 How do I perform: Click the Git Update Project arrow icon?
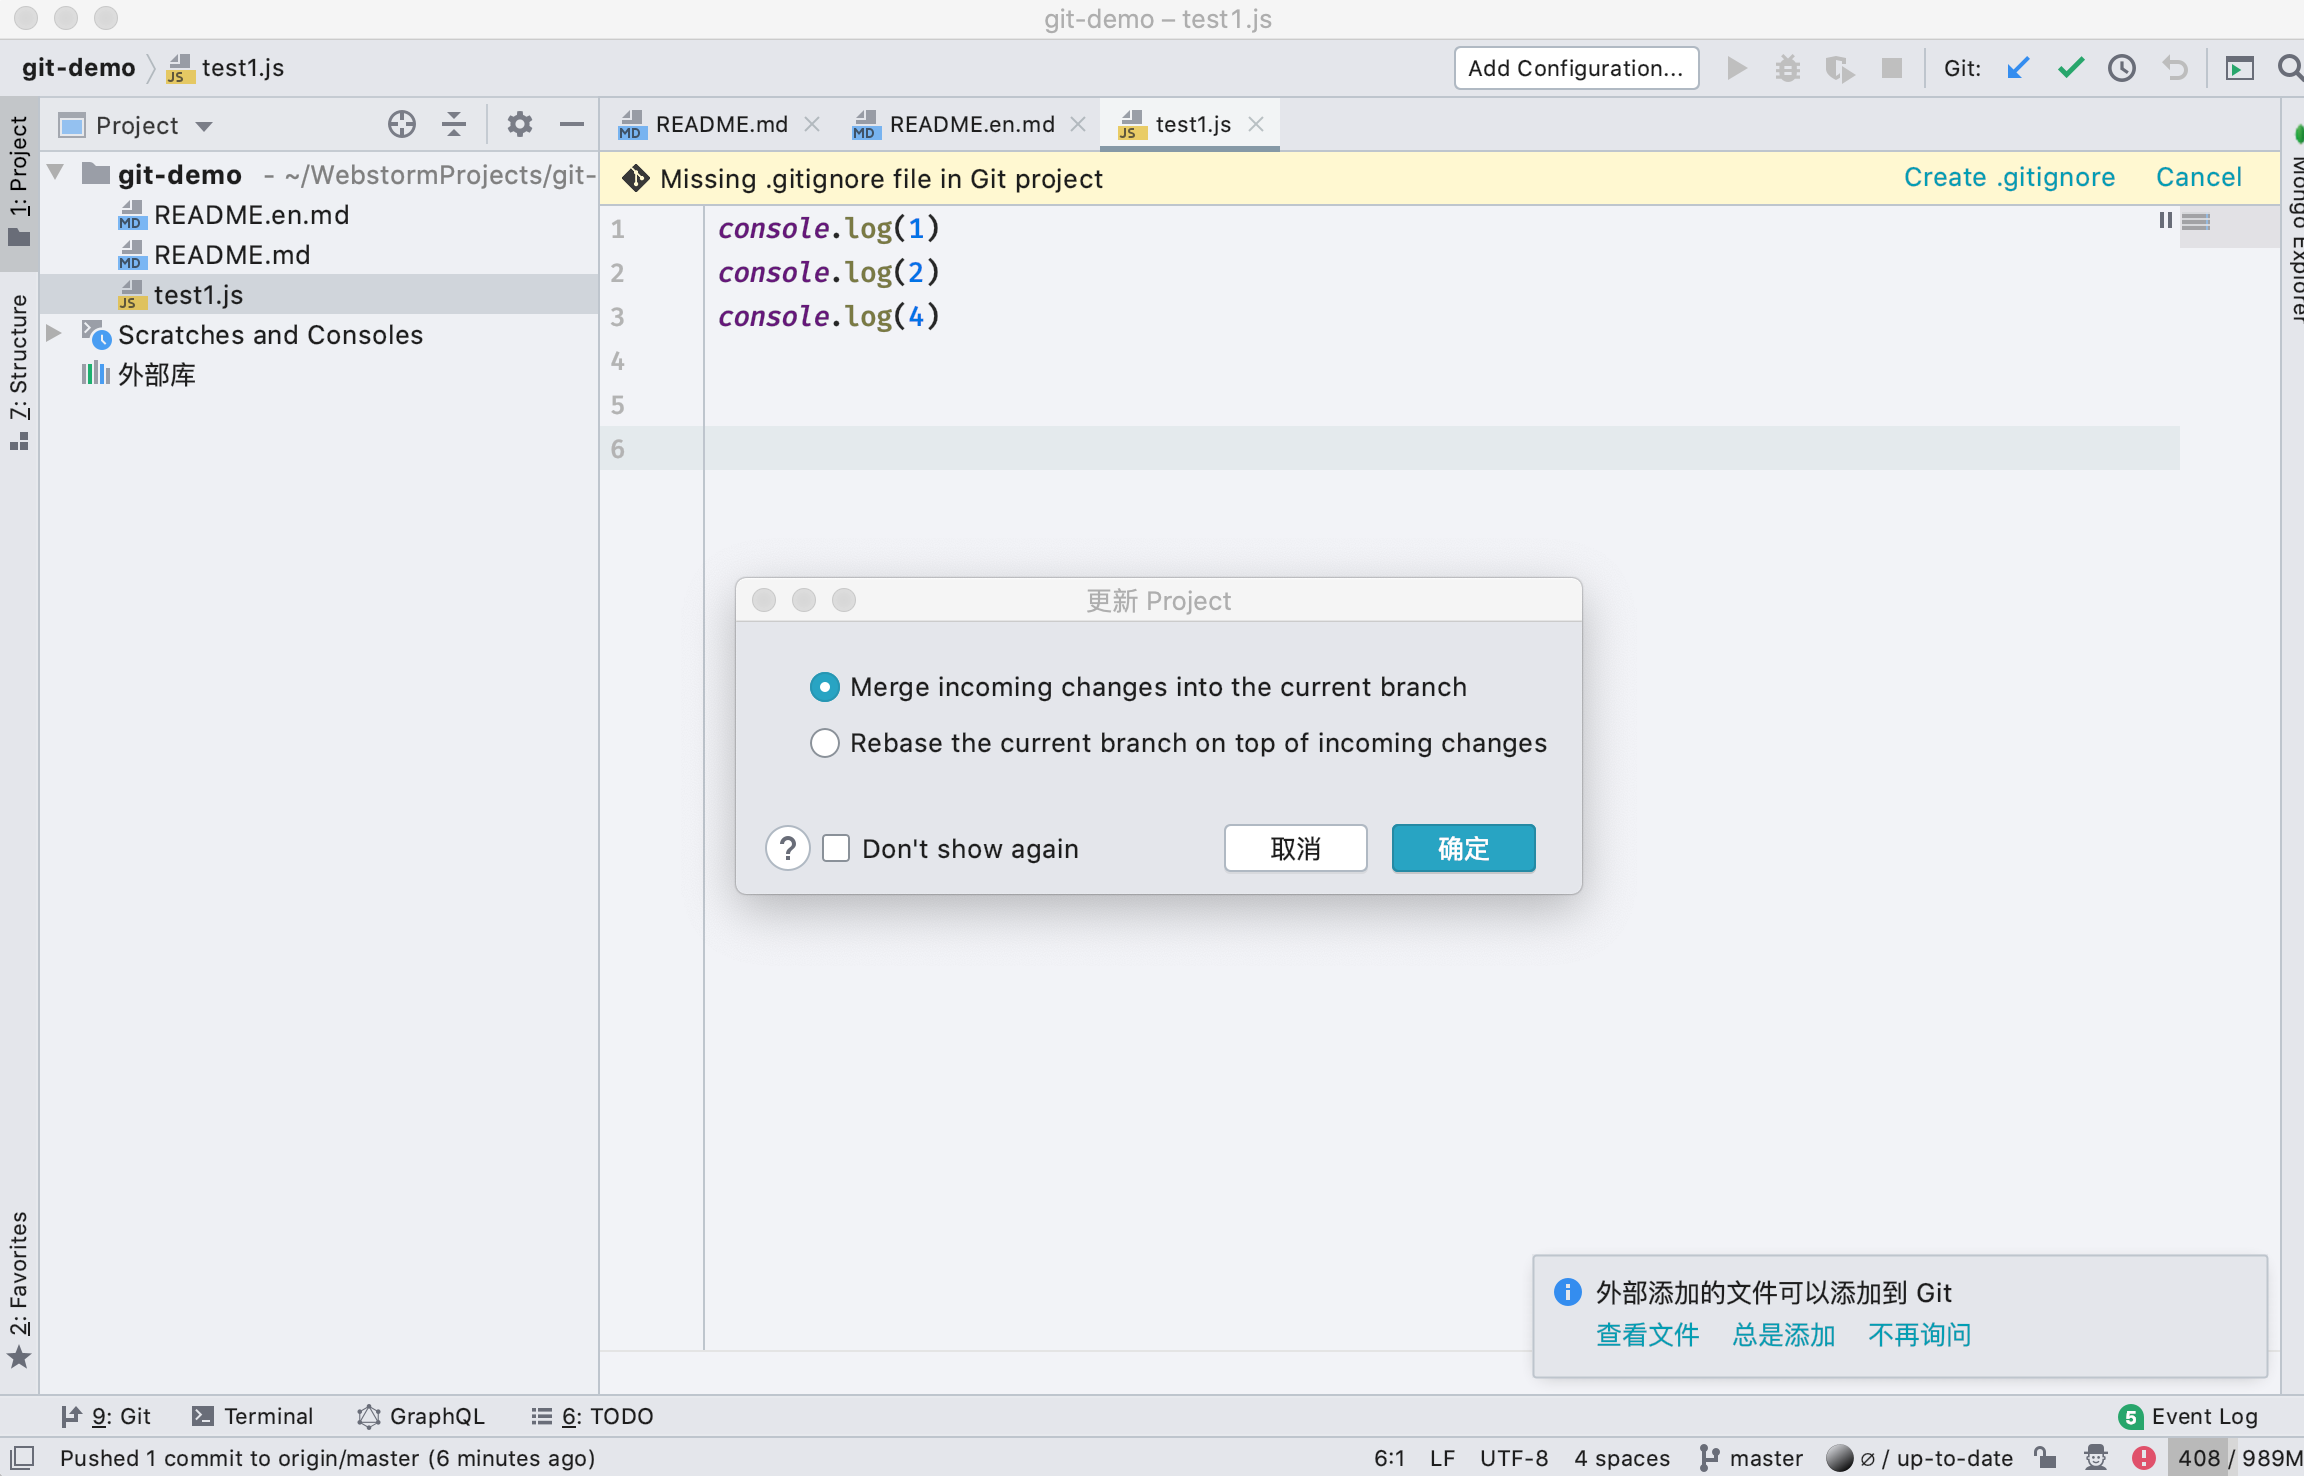point(2018,68)
